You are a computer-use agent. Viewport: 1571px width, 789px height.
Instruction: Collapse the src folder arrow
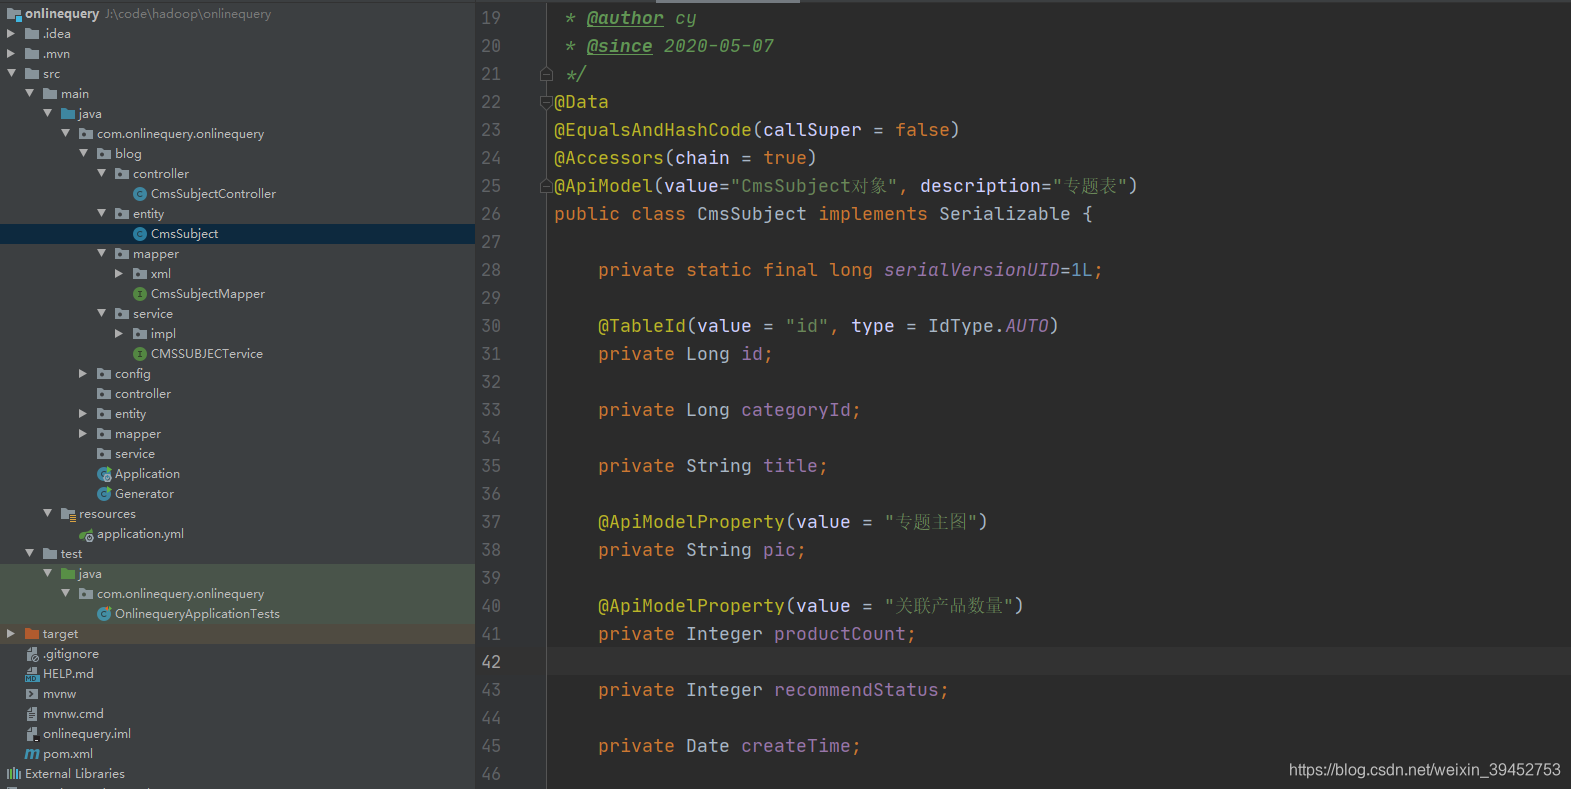[x=11, y=73]
